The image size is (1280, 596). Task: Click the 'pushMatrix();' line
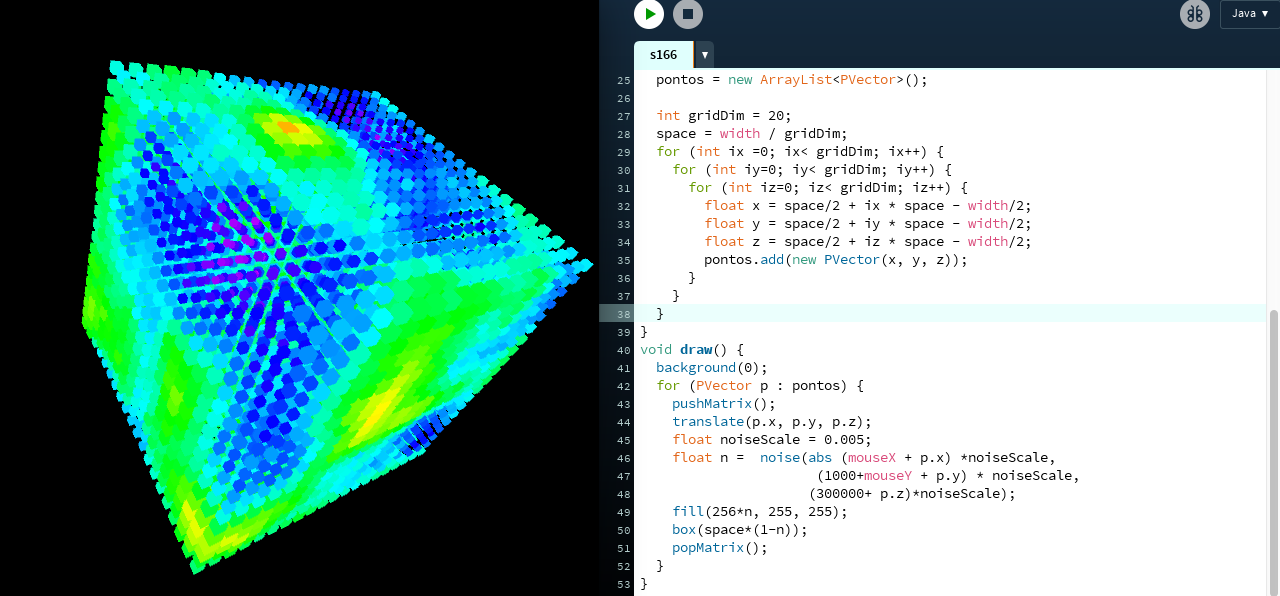(724, 404)
